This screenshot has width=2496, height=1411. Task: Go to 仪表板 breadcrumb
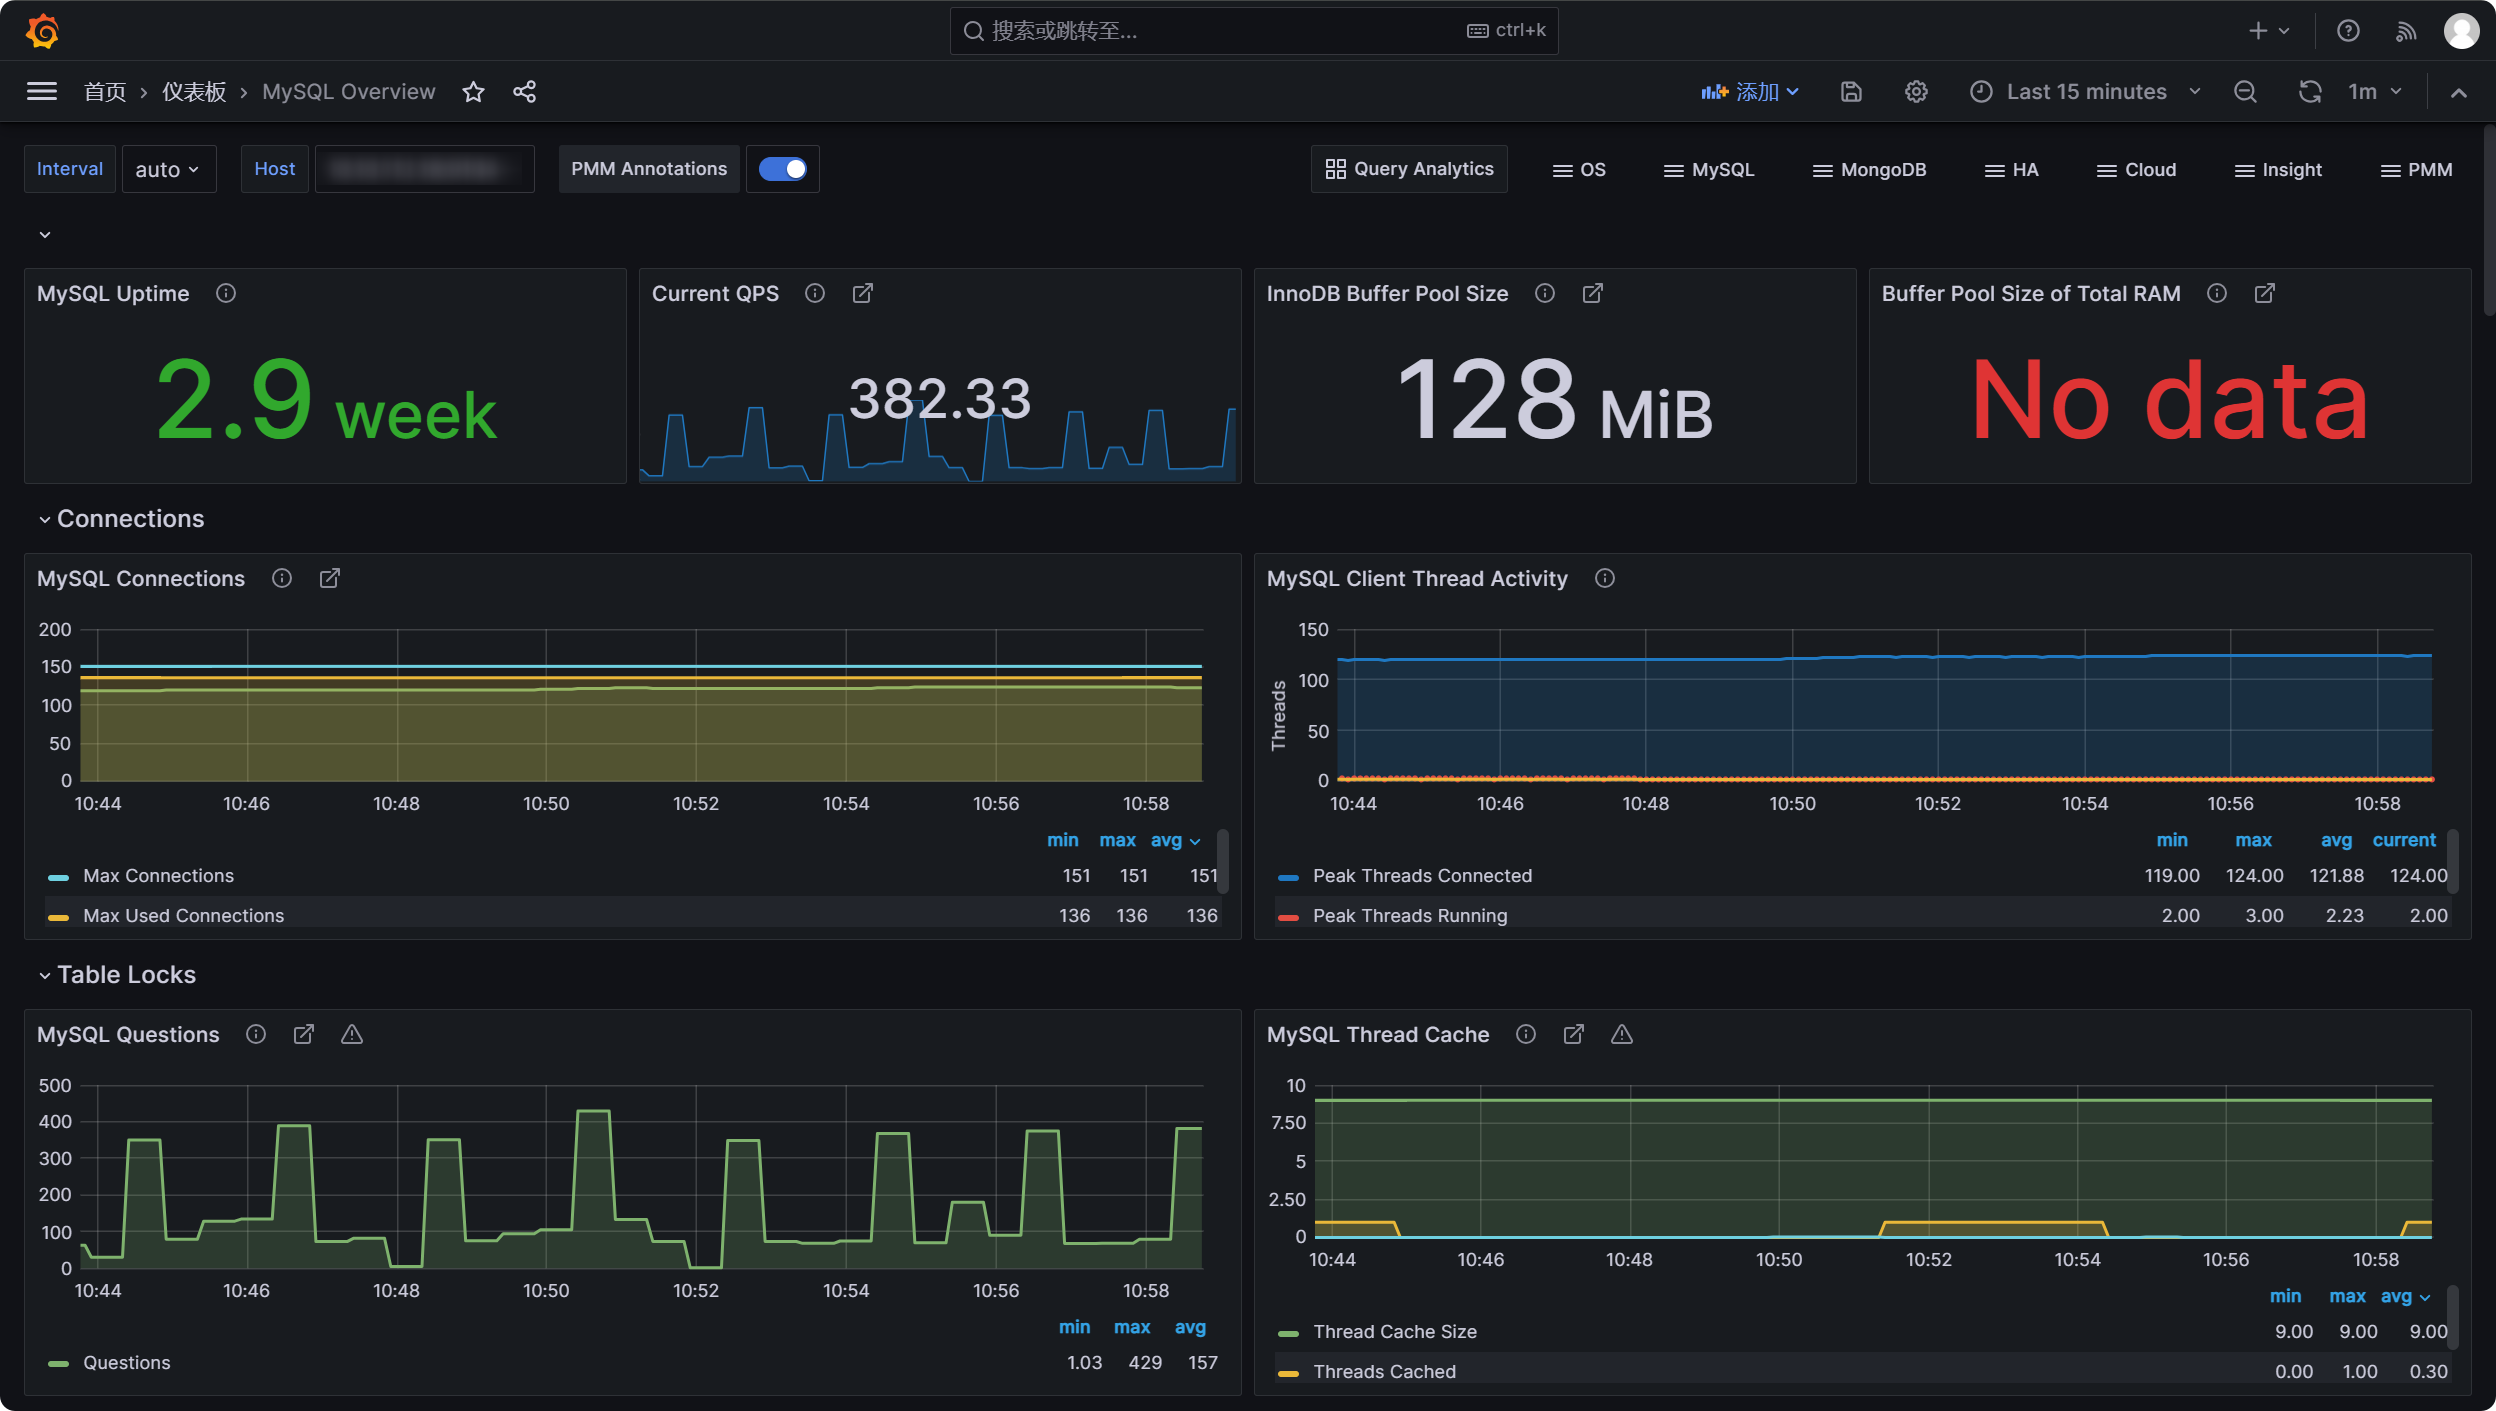pyautogui.click(x=194, y=92)
